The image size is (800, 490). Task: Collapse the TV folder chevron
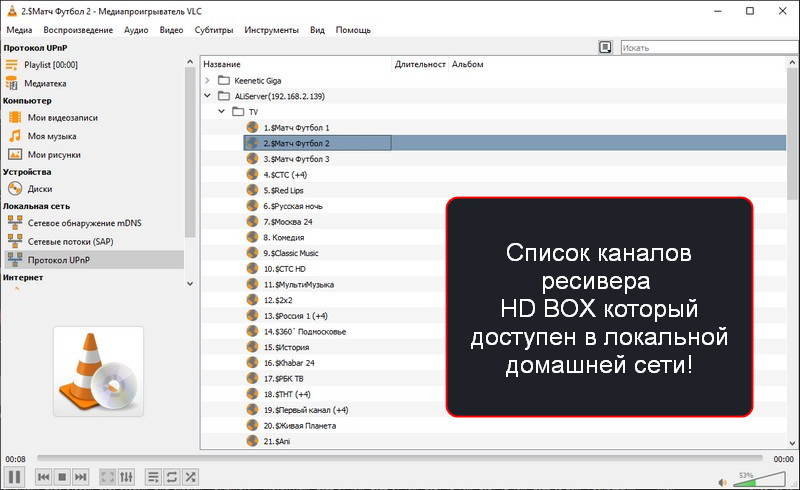click(221, 111)
